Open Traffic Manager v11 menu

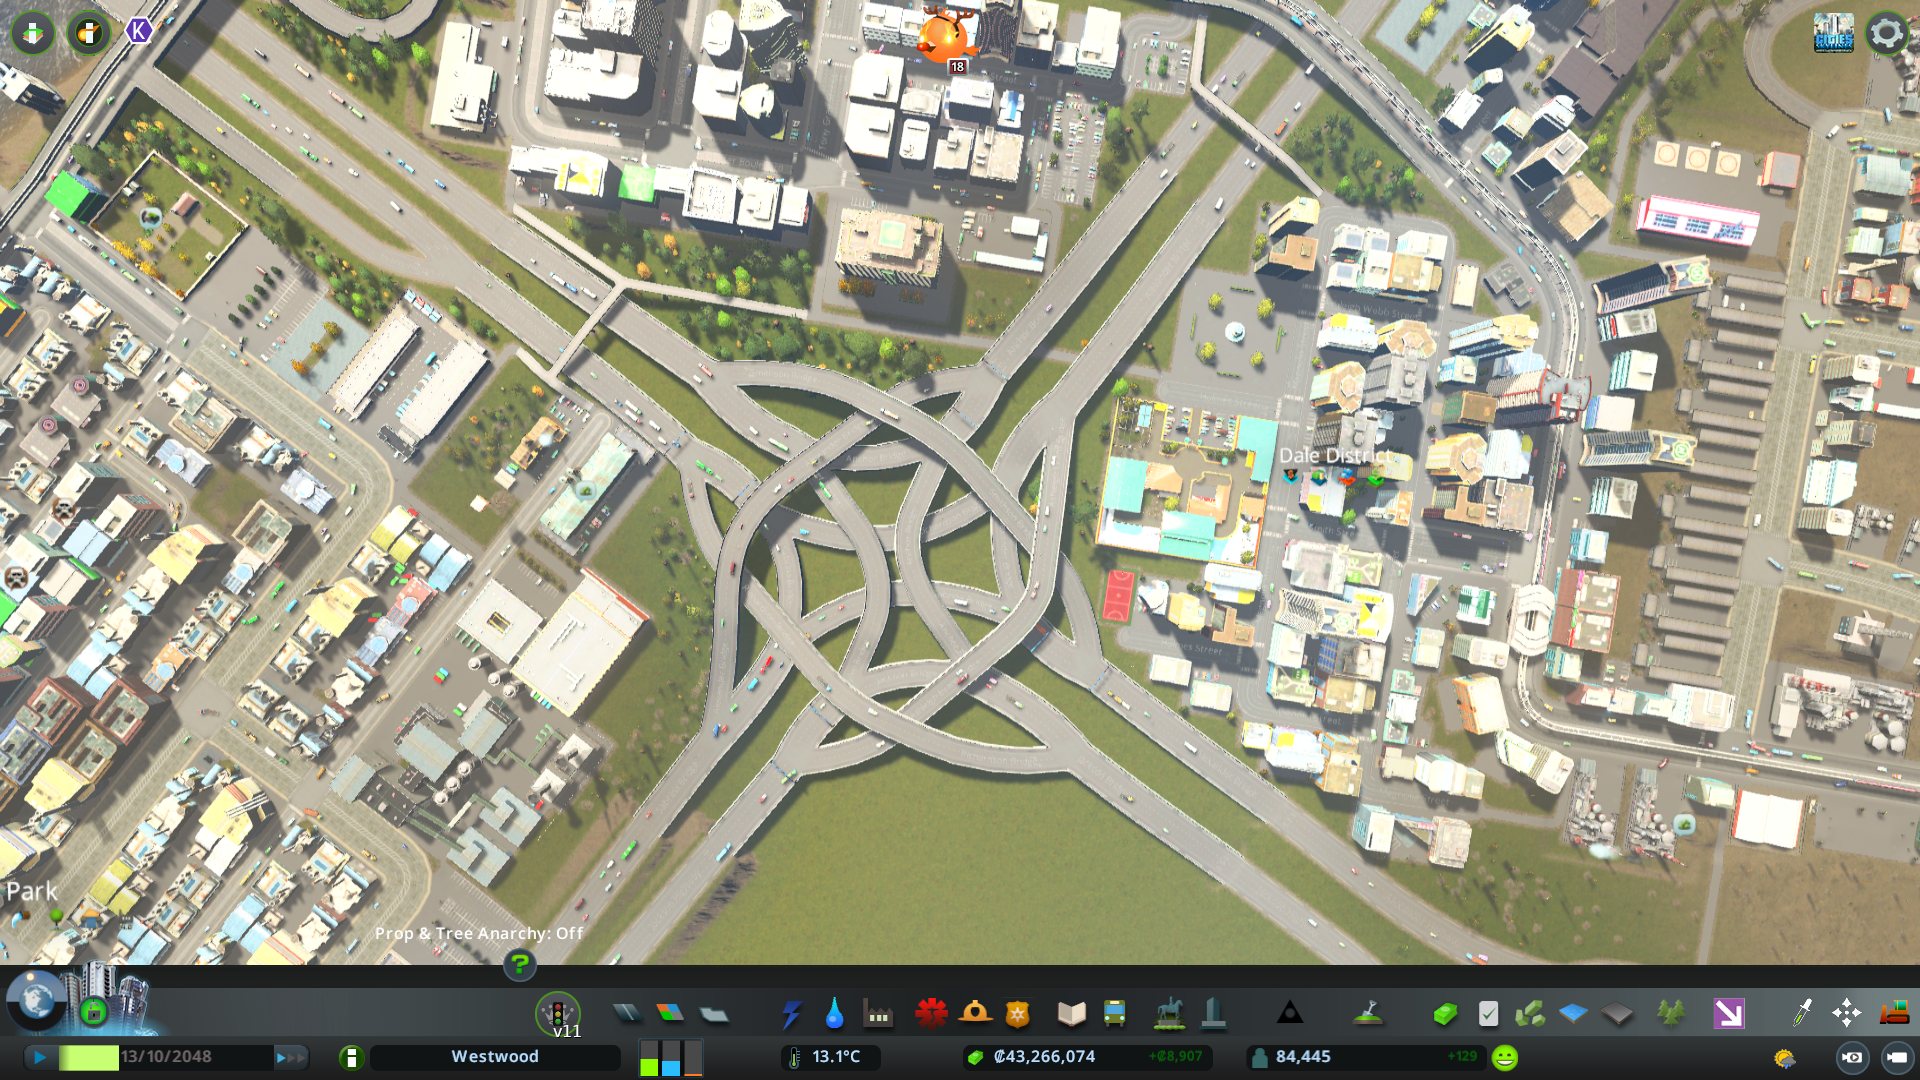[x=557, y=1014]
